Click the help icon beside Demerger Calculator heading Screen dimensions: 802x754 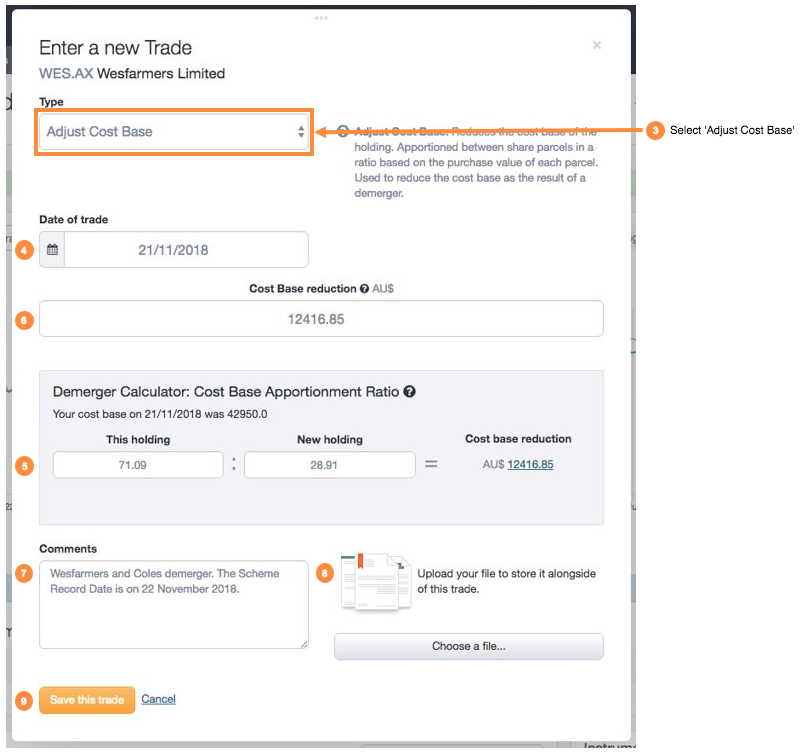pos(409,392)
